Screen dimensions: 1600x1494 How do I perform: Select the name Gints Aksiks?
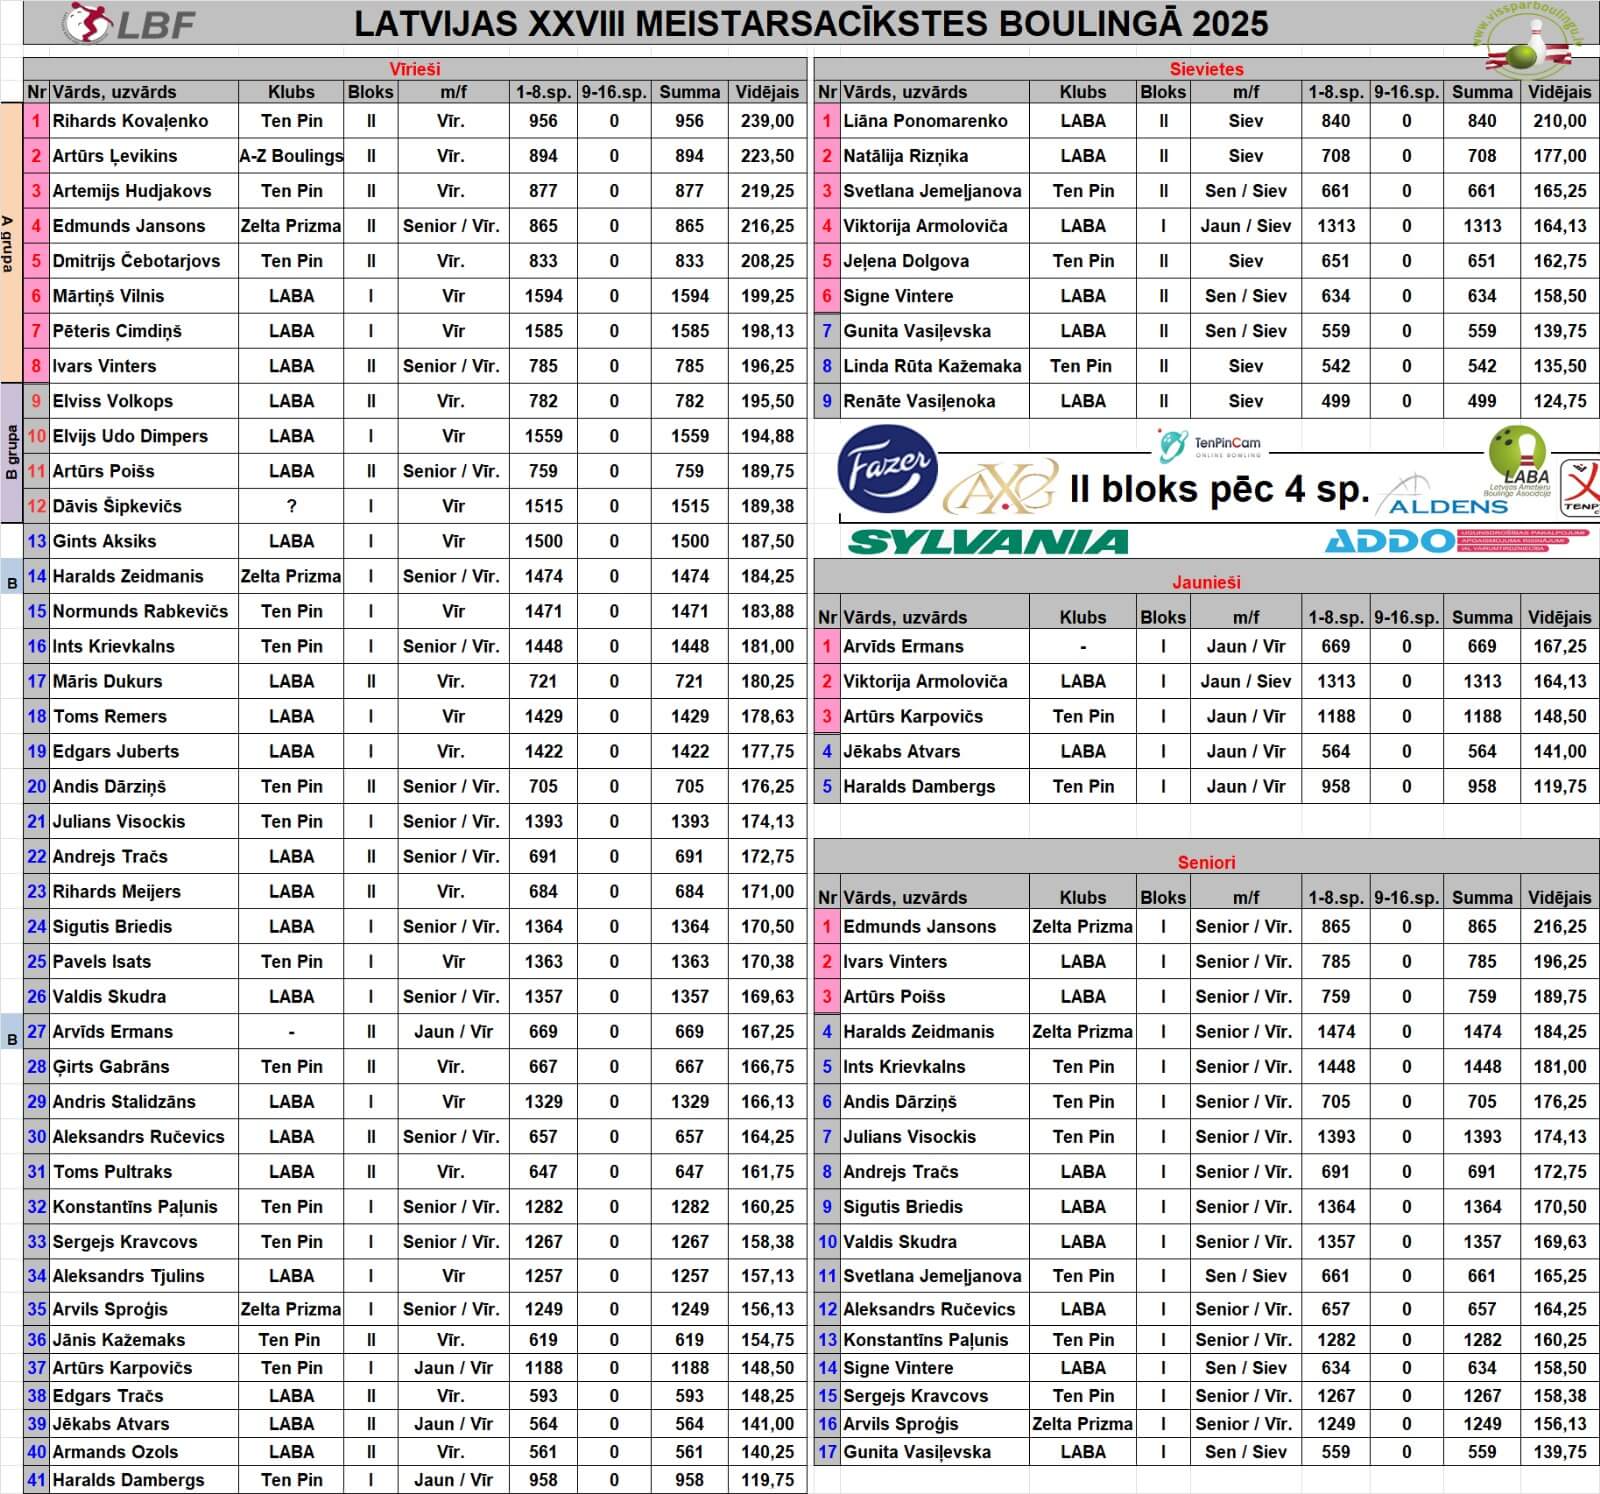pos(104,541)
